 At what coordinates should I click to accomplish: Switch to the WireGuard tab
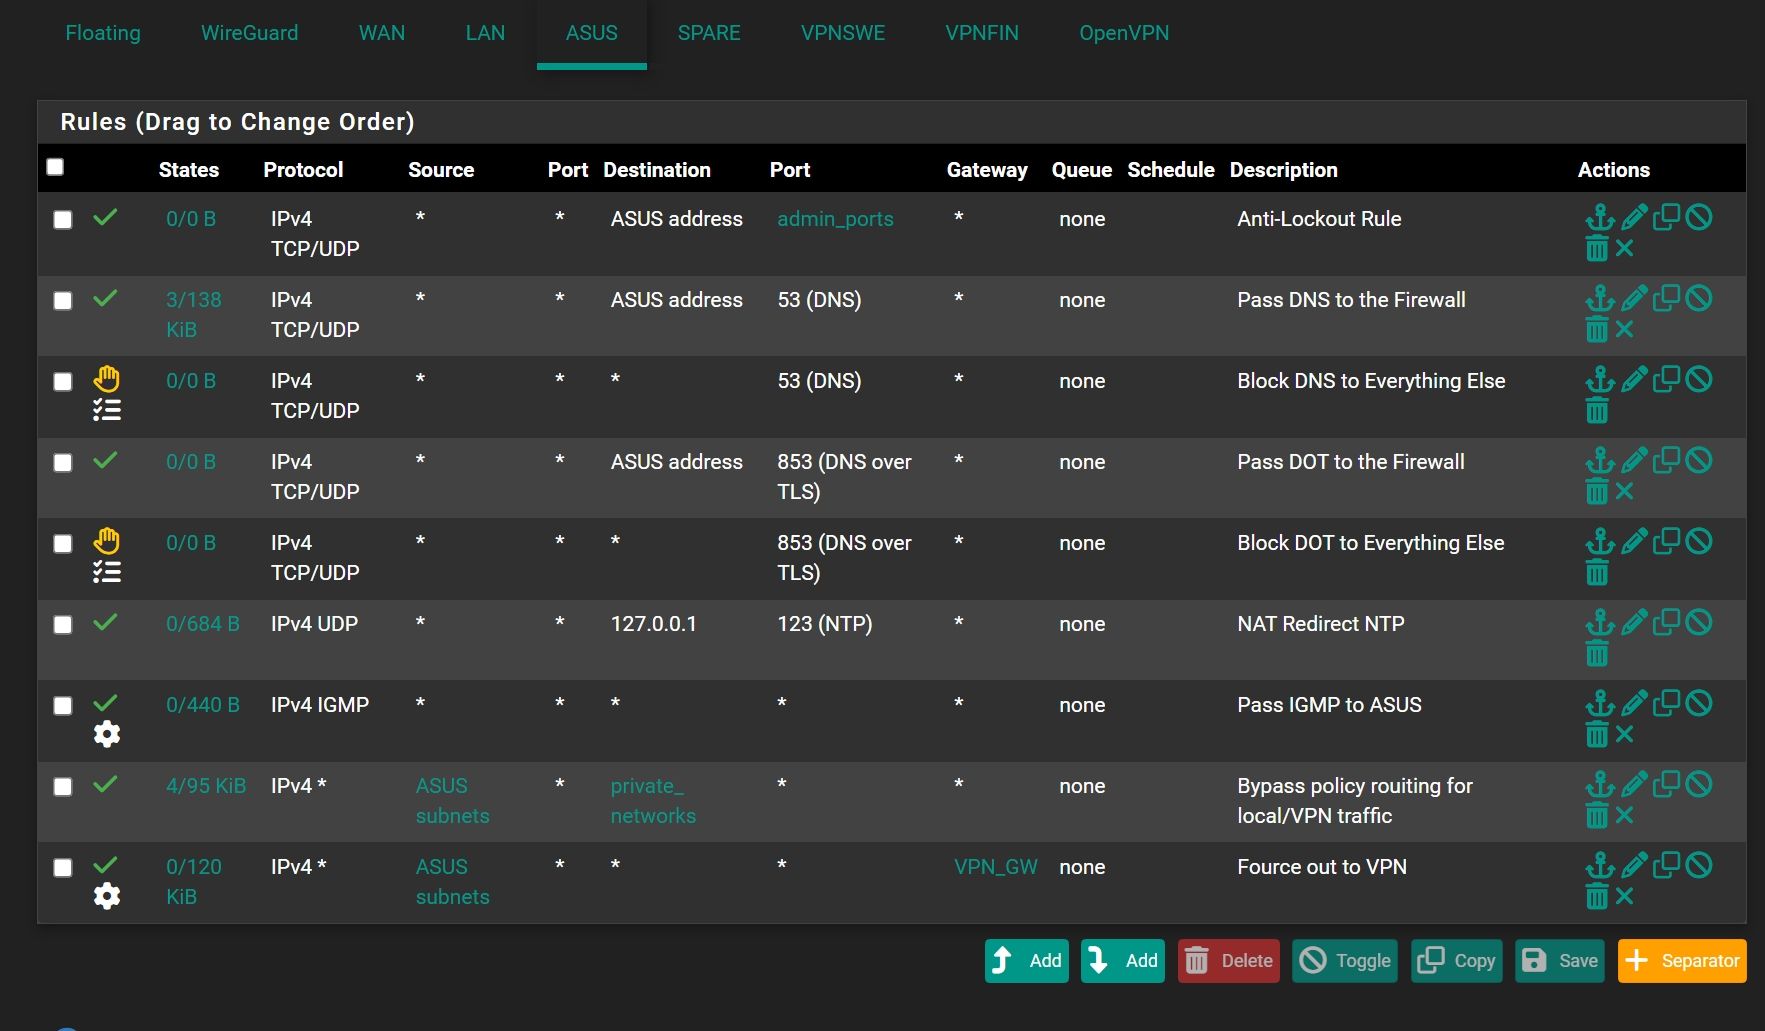click(250, 33)
